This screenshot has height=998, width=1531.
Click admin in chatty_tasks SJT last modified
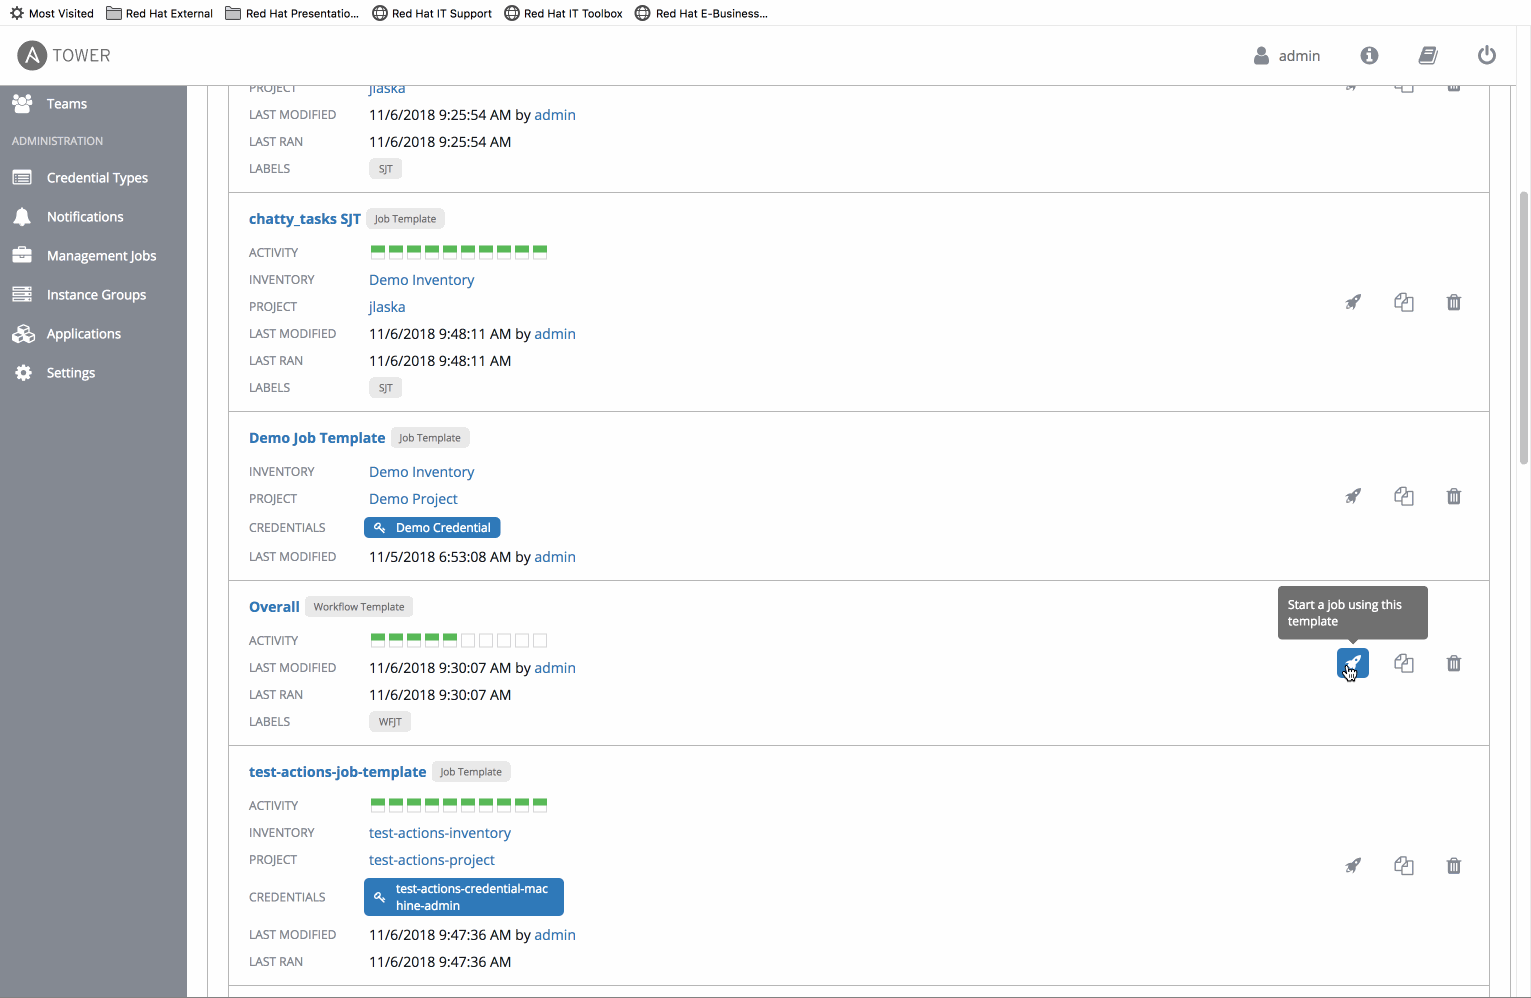pos(555,334)
